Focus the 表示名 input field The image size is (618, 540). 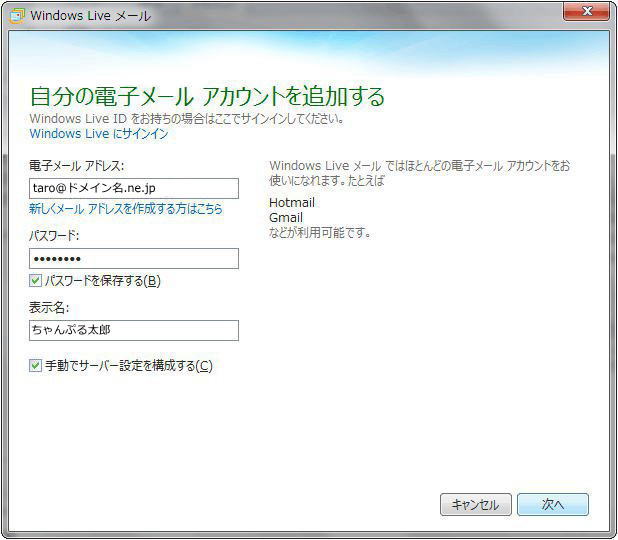point(134,330)
